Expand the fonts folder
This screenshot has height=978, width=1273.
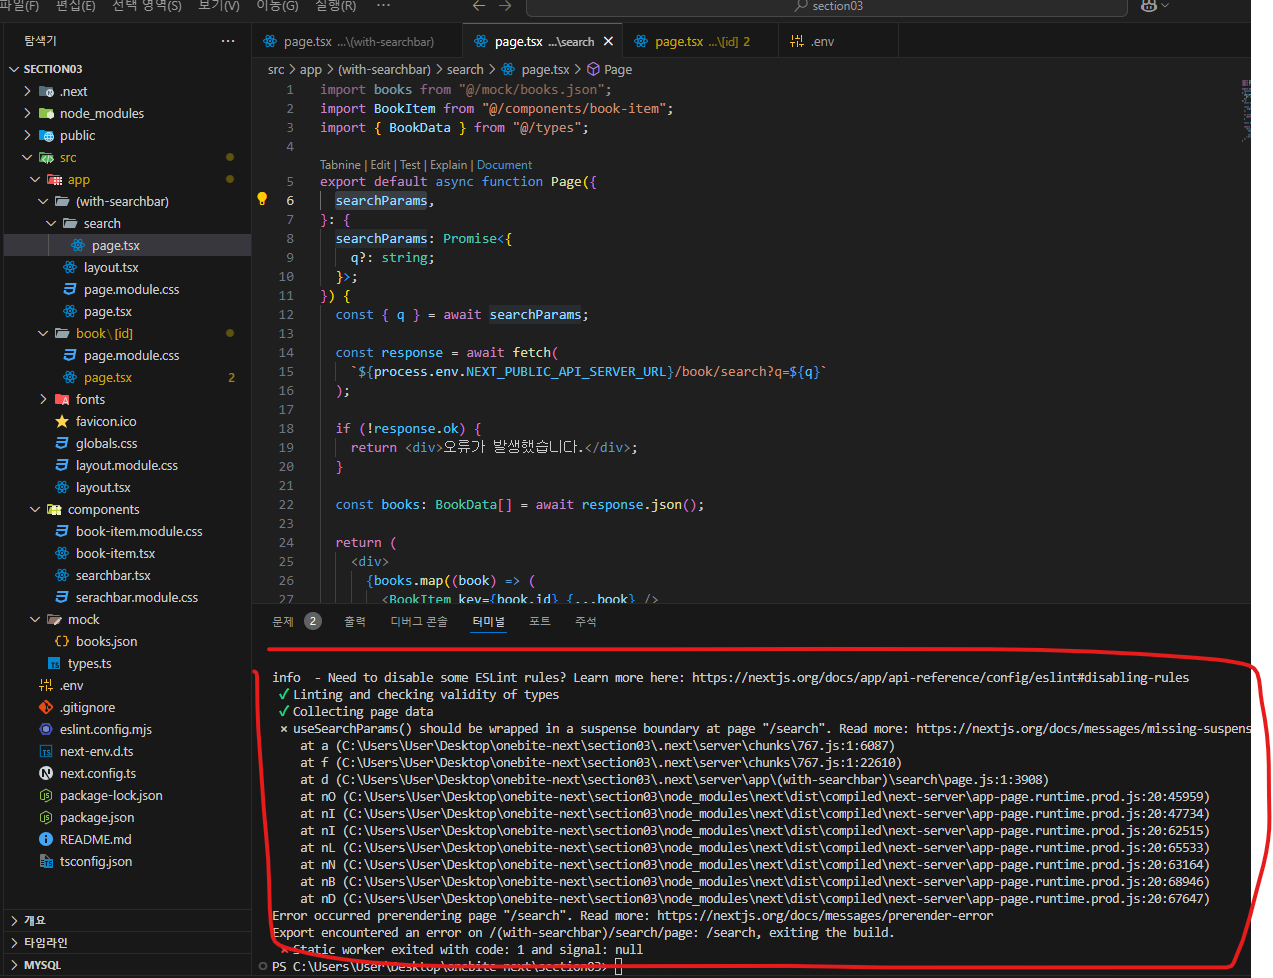(126, 399)
